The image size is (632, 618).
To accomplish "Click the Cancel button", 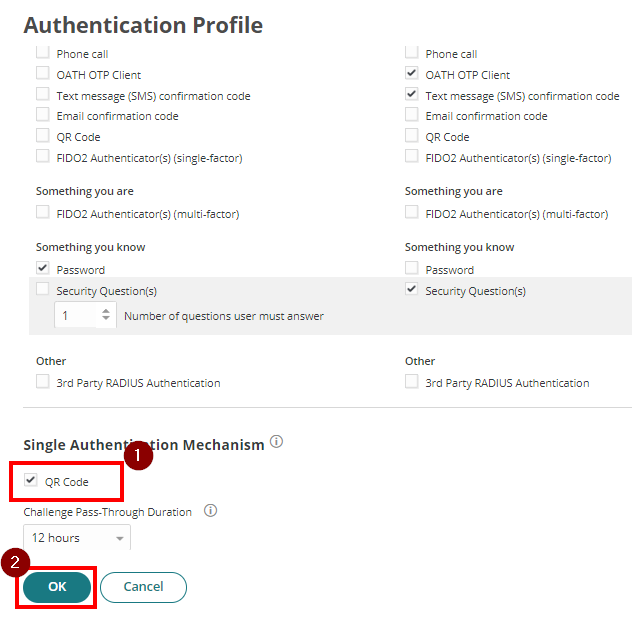I will 143,587.
